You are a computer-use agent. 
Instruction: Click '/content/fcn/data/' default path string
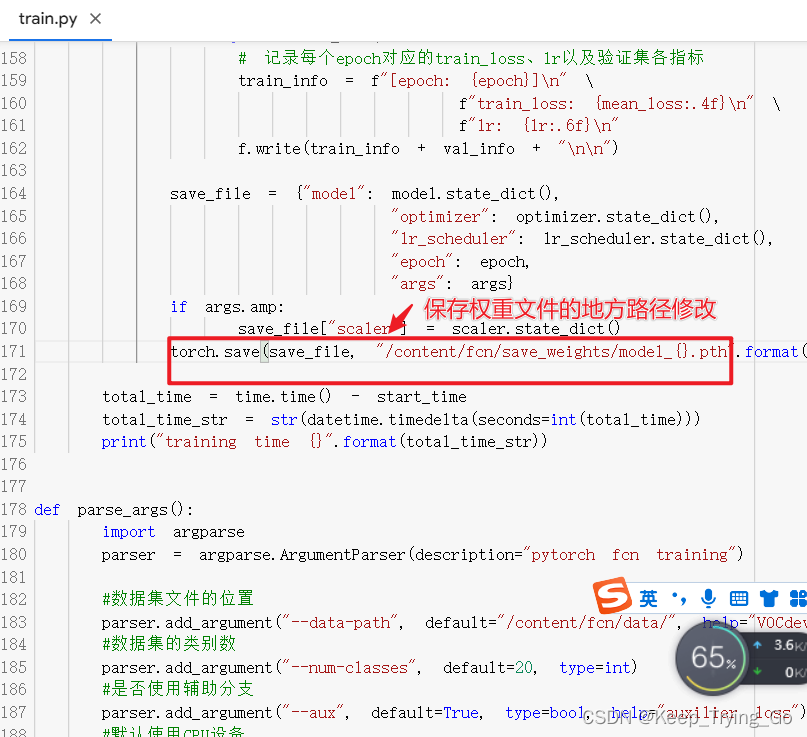click(587, 623)
